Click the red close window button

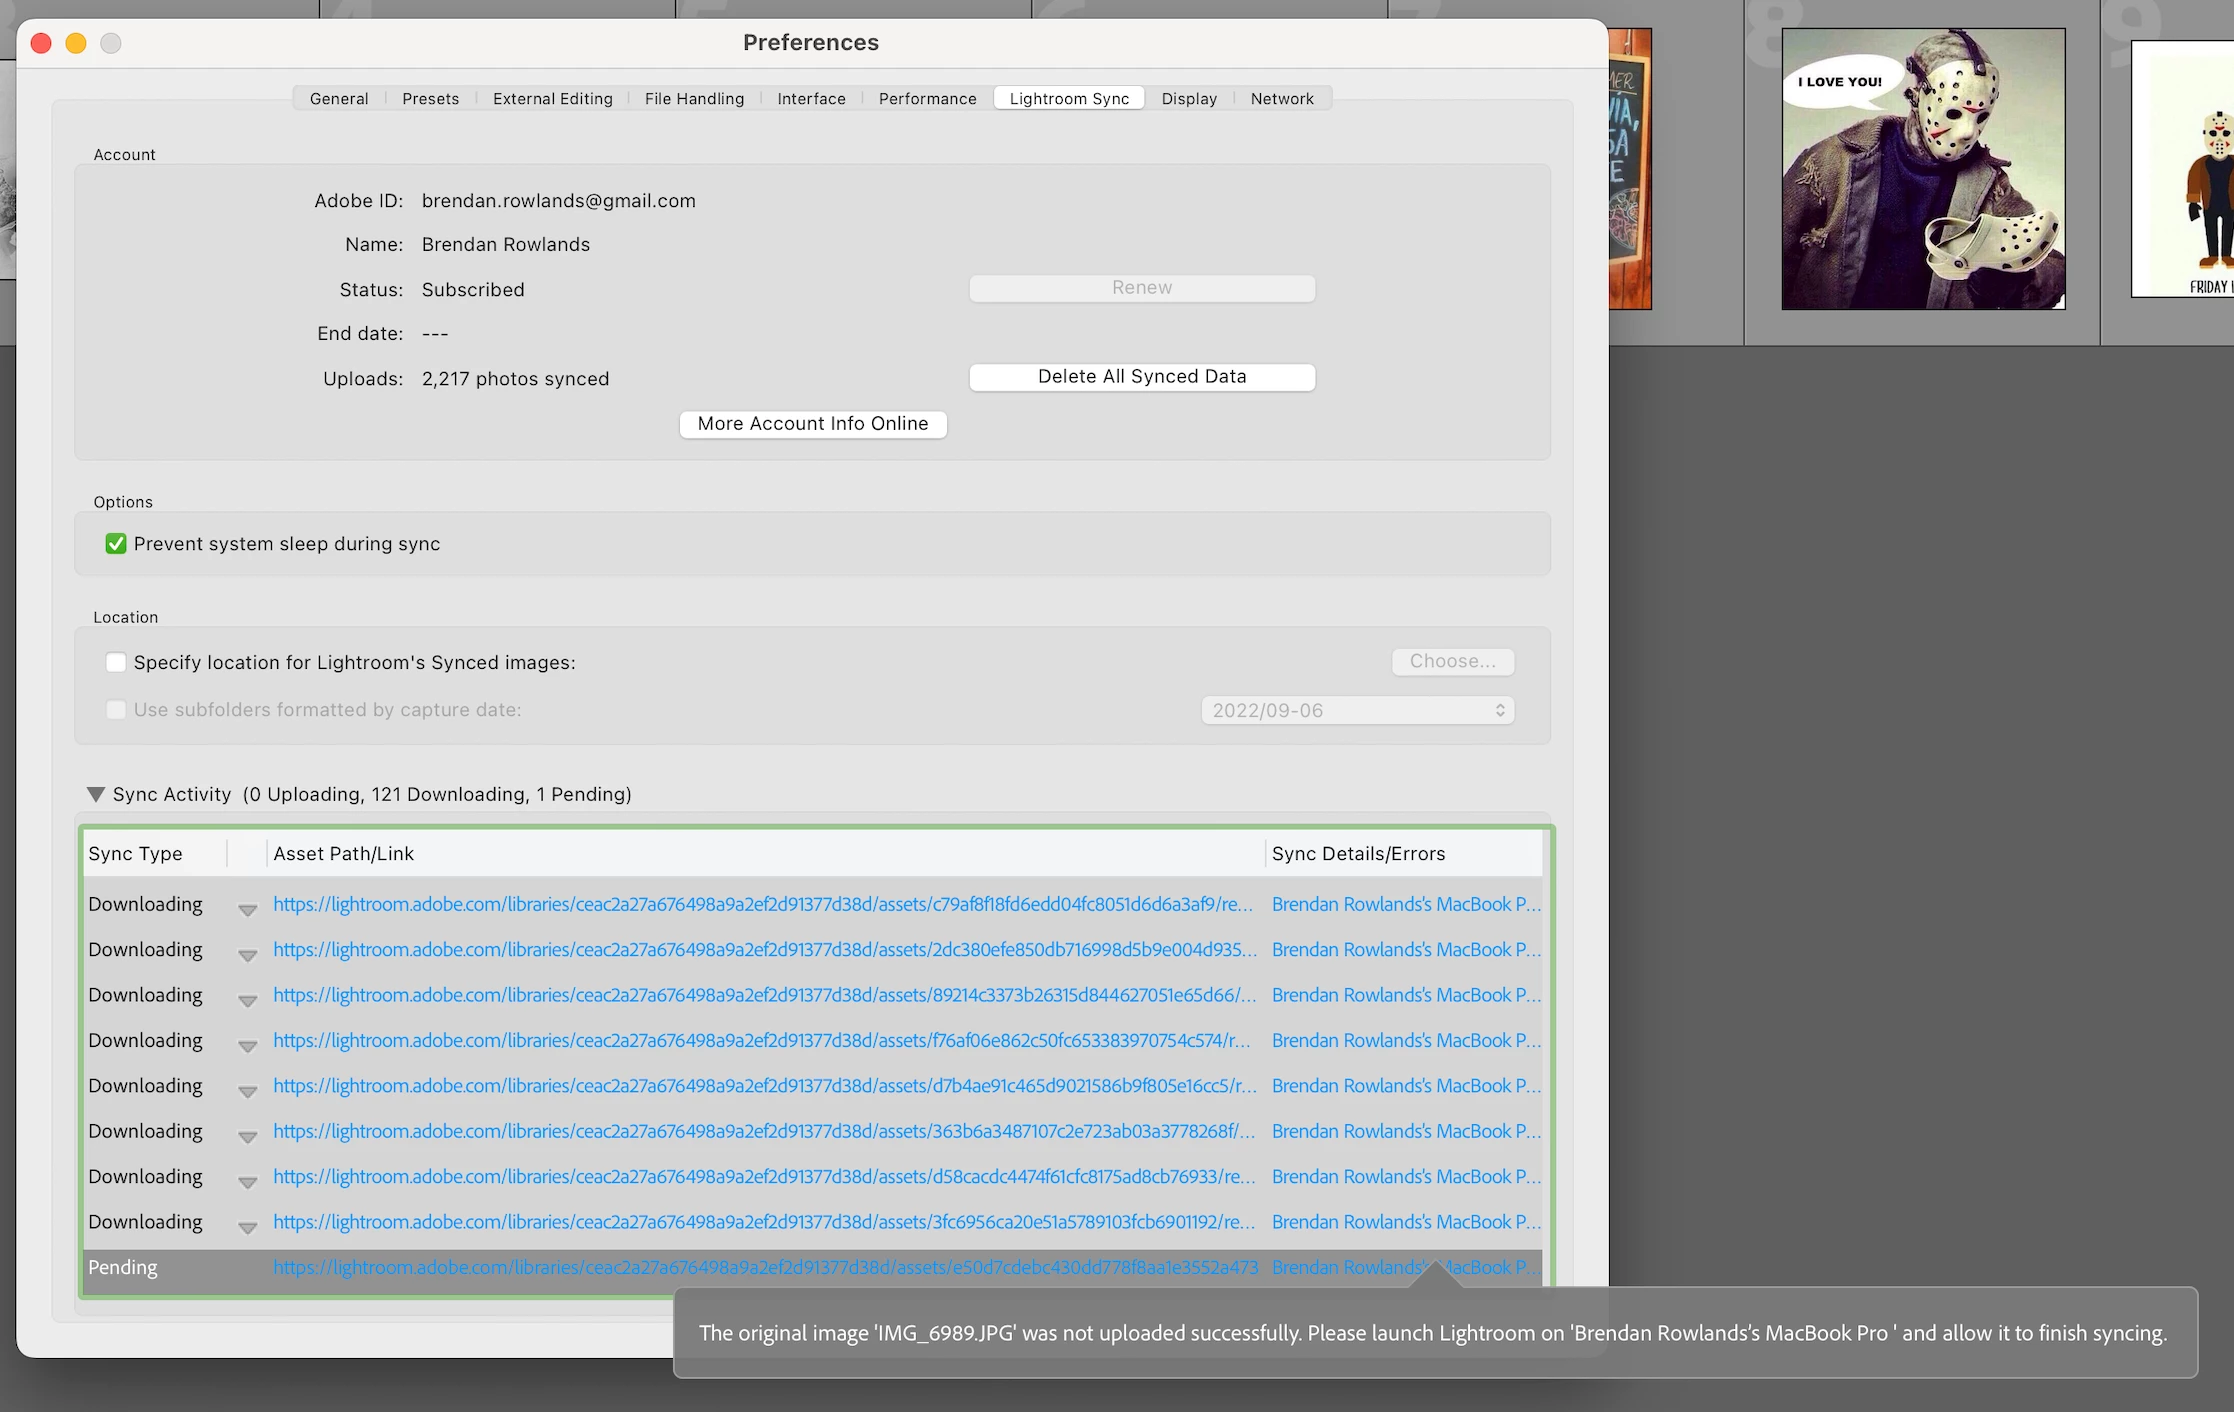[41, 43]
